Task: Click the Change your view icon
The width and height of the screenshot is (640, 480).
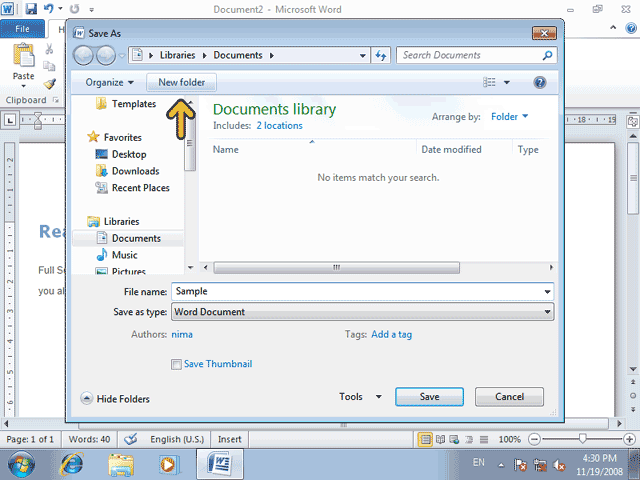Action: (489, 82)
